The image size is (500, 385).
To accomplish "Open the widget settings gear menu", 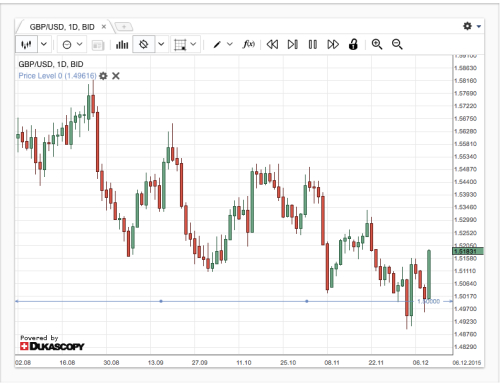I will (468, 26).
